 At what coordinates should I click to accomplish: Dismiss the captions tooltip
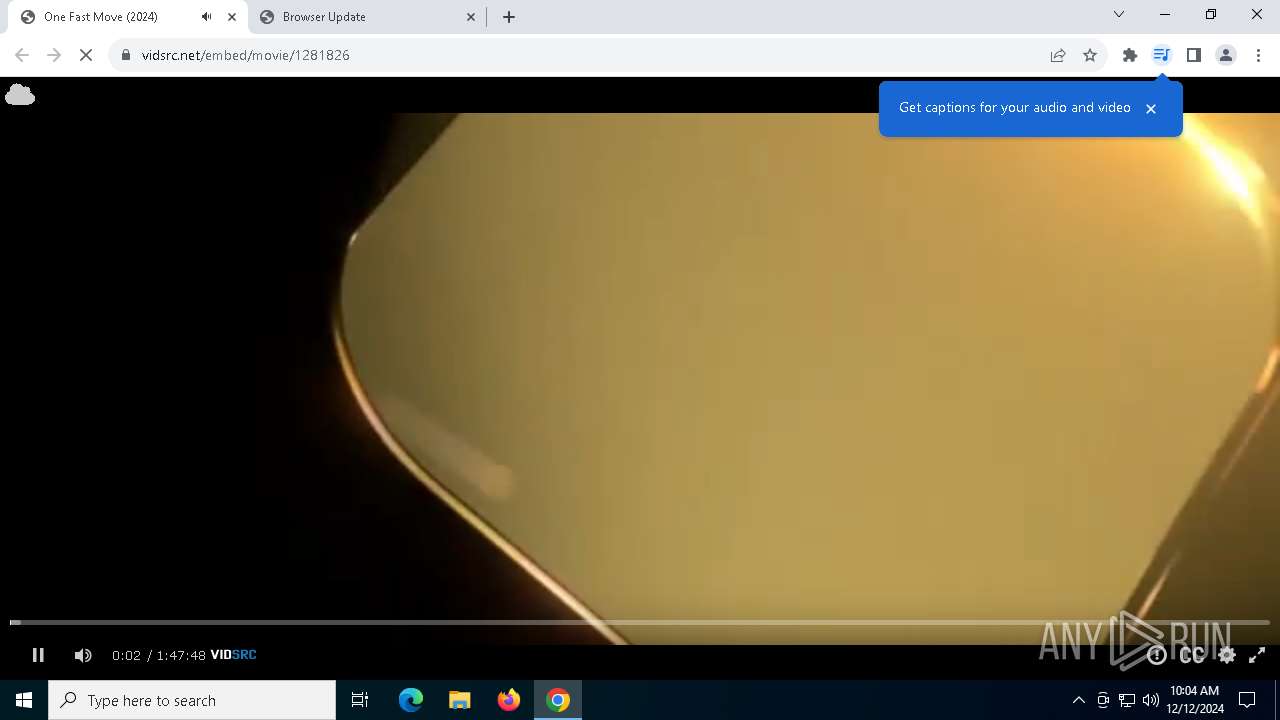point(1151,108)
